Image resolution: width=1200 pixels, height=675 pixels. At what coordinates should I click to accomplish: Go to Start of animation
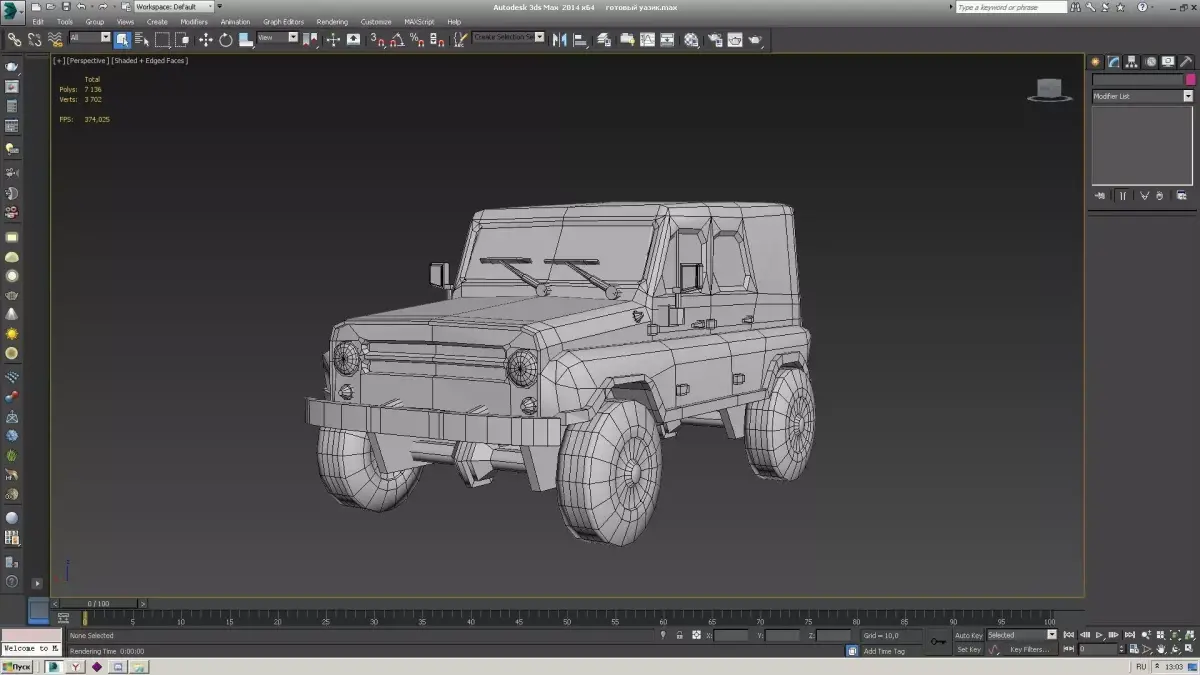tap(1069, 635)
